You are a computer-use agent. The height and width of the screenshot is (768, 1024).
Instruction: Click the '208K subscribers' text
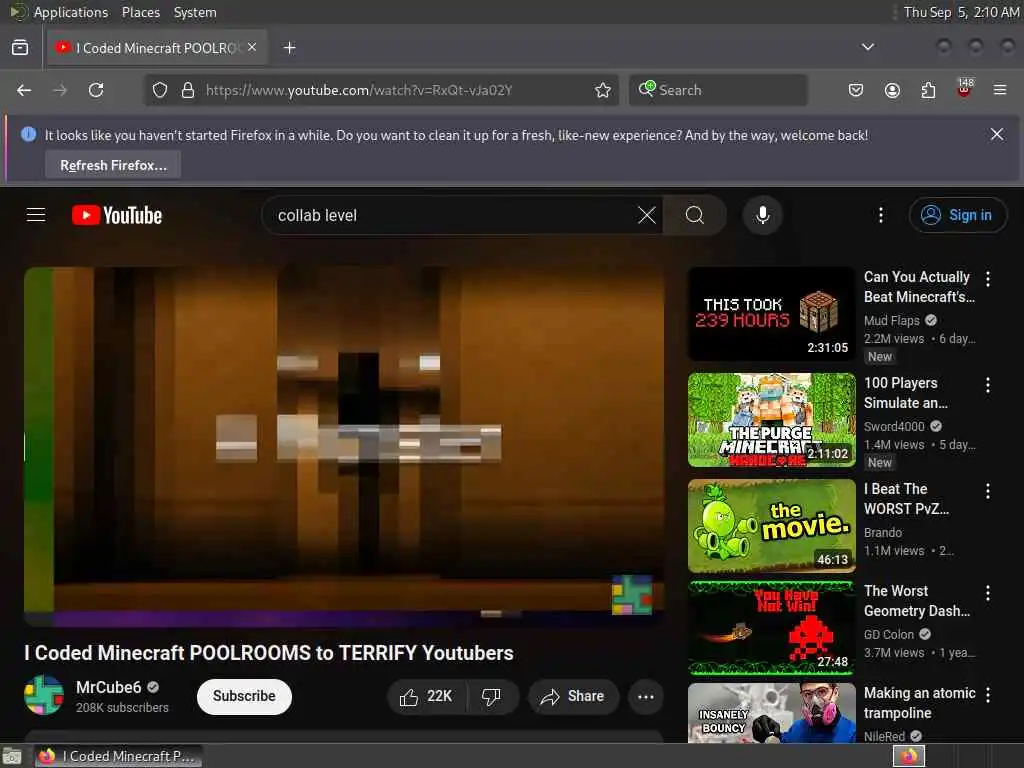click(122, 707)
